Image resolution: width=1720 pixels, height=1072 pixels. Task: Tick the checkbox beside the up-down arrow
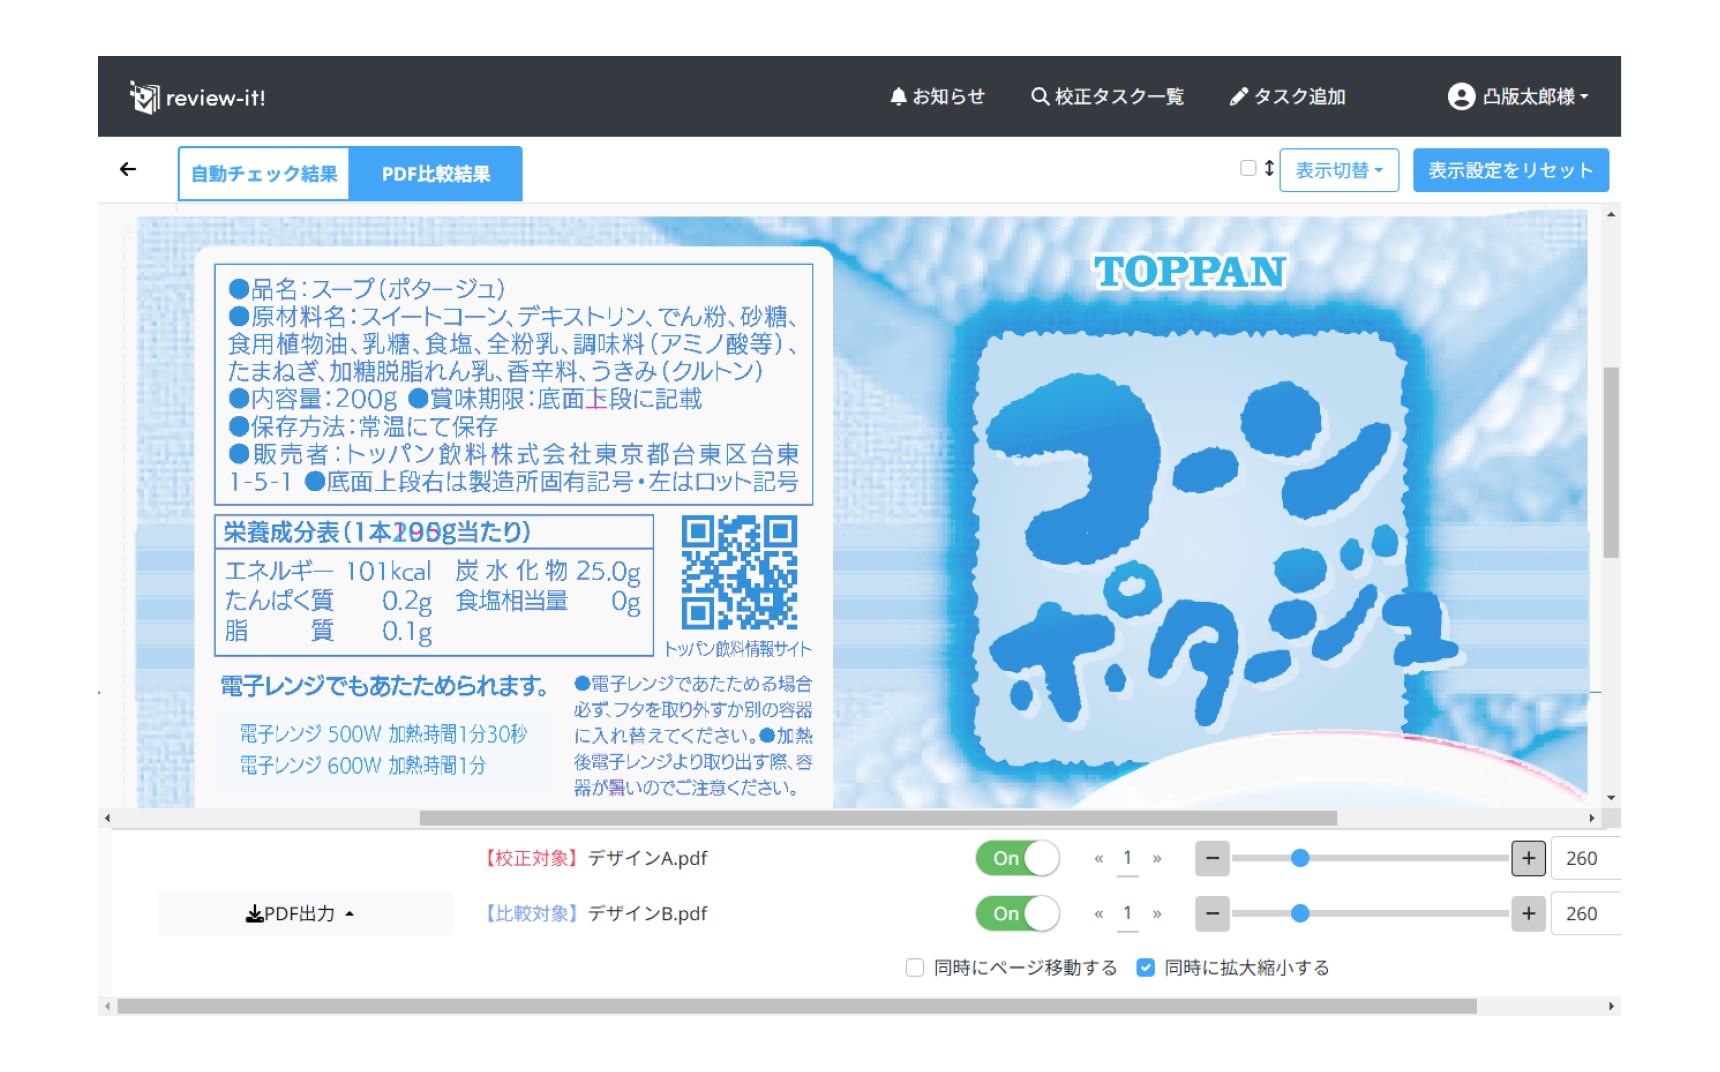[x=1248, y=168]
